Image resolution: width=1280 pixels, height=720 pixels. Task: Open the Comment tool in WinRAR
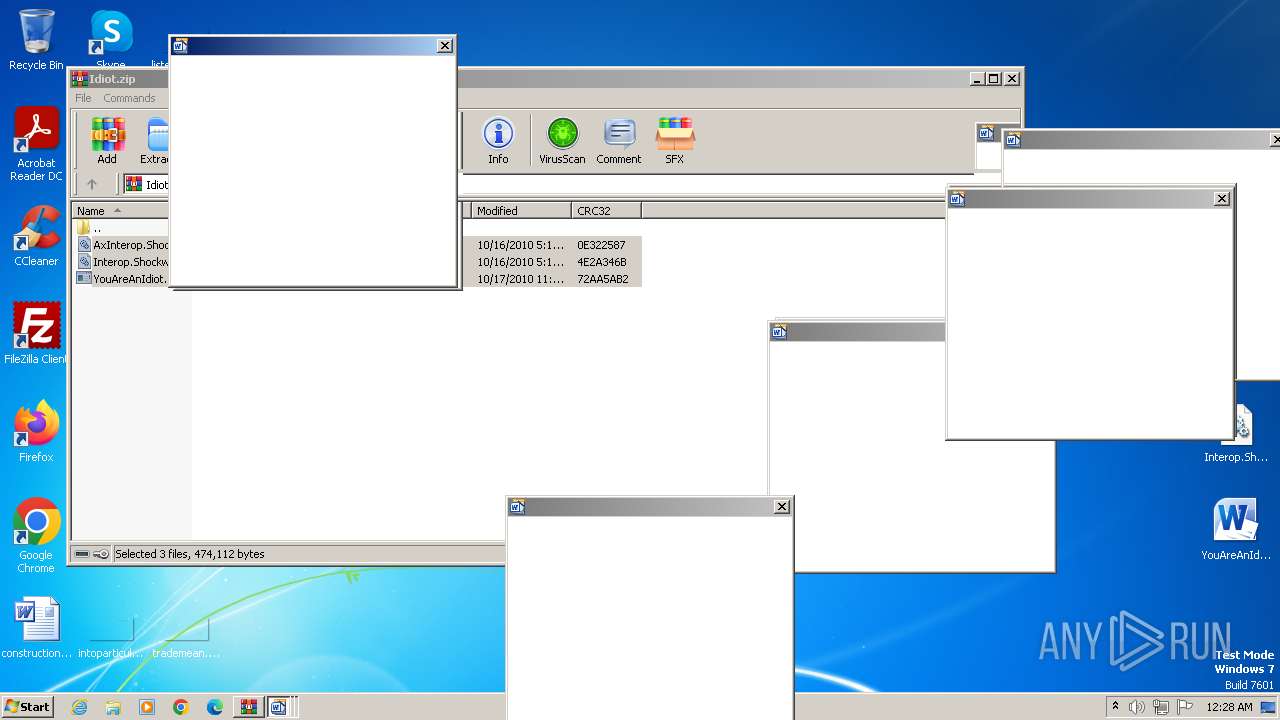(619, 141)
